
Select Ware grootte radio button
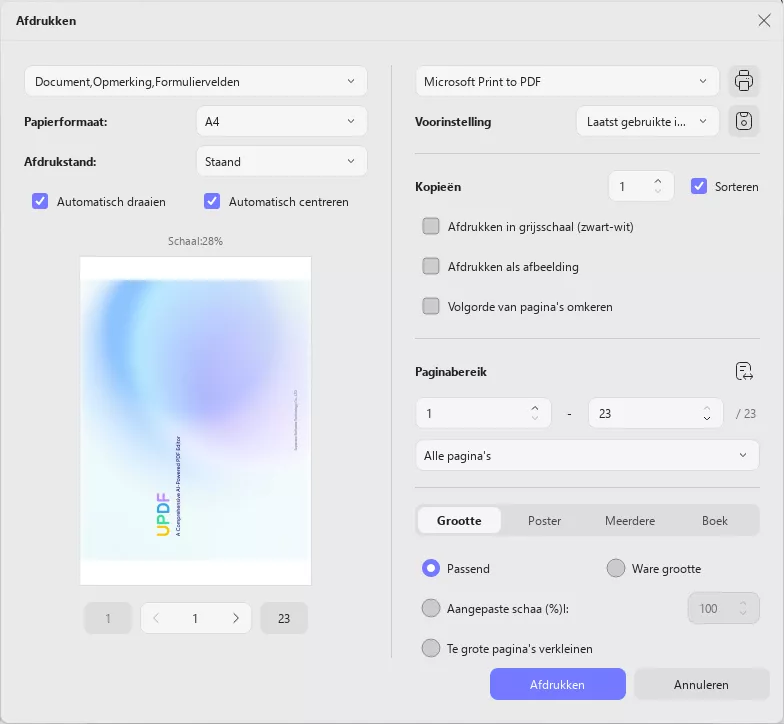pyautogui.click(x=616, y=568)
